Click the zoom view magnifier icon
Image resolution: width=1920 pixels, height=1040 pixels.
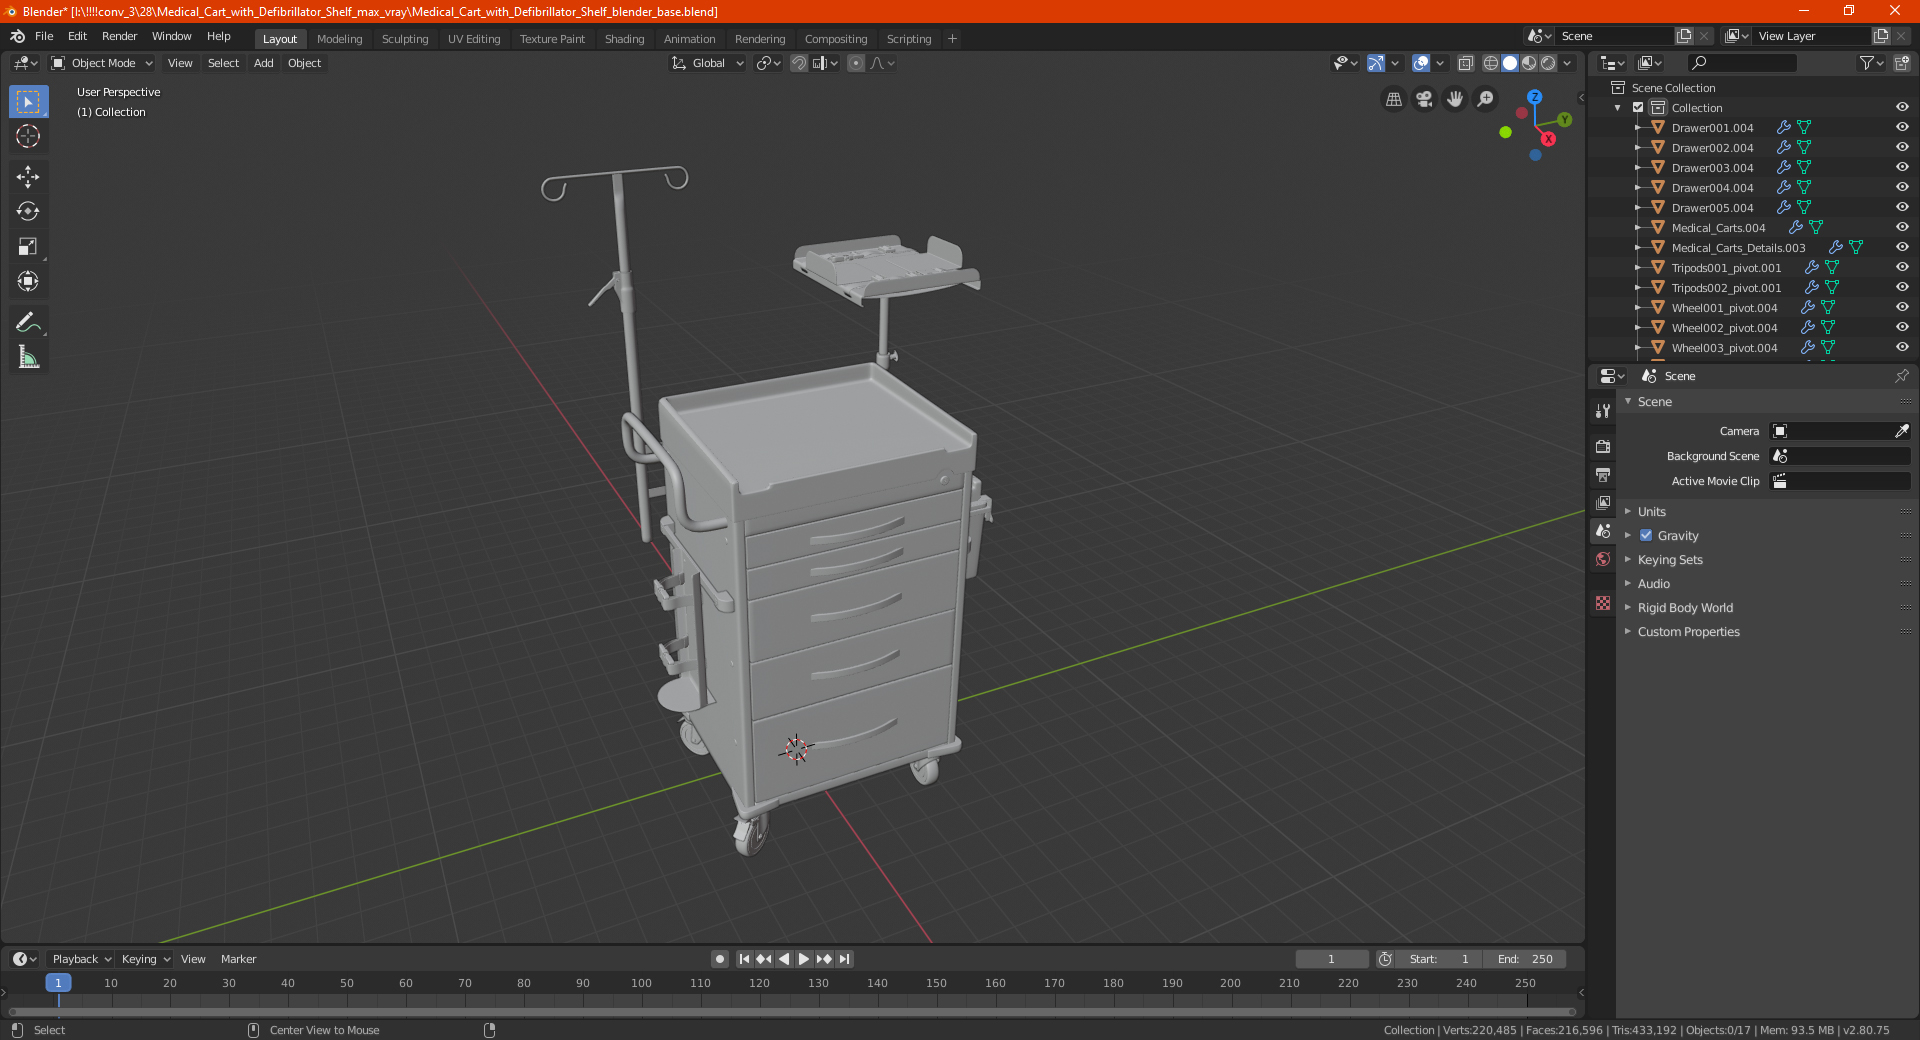[x=1486, y=99]
